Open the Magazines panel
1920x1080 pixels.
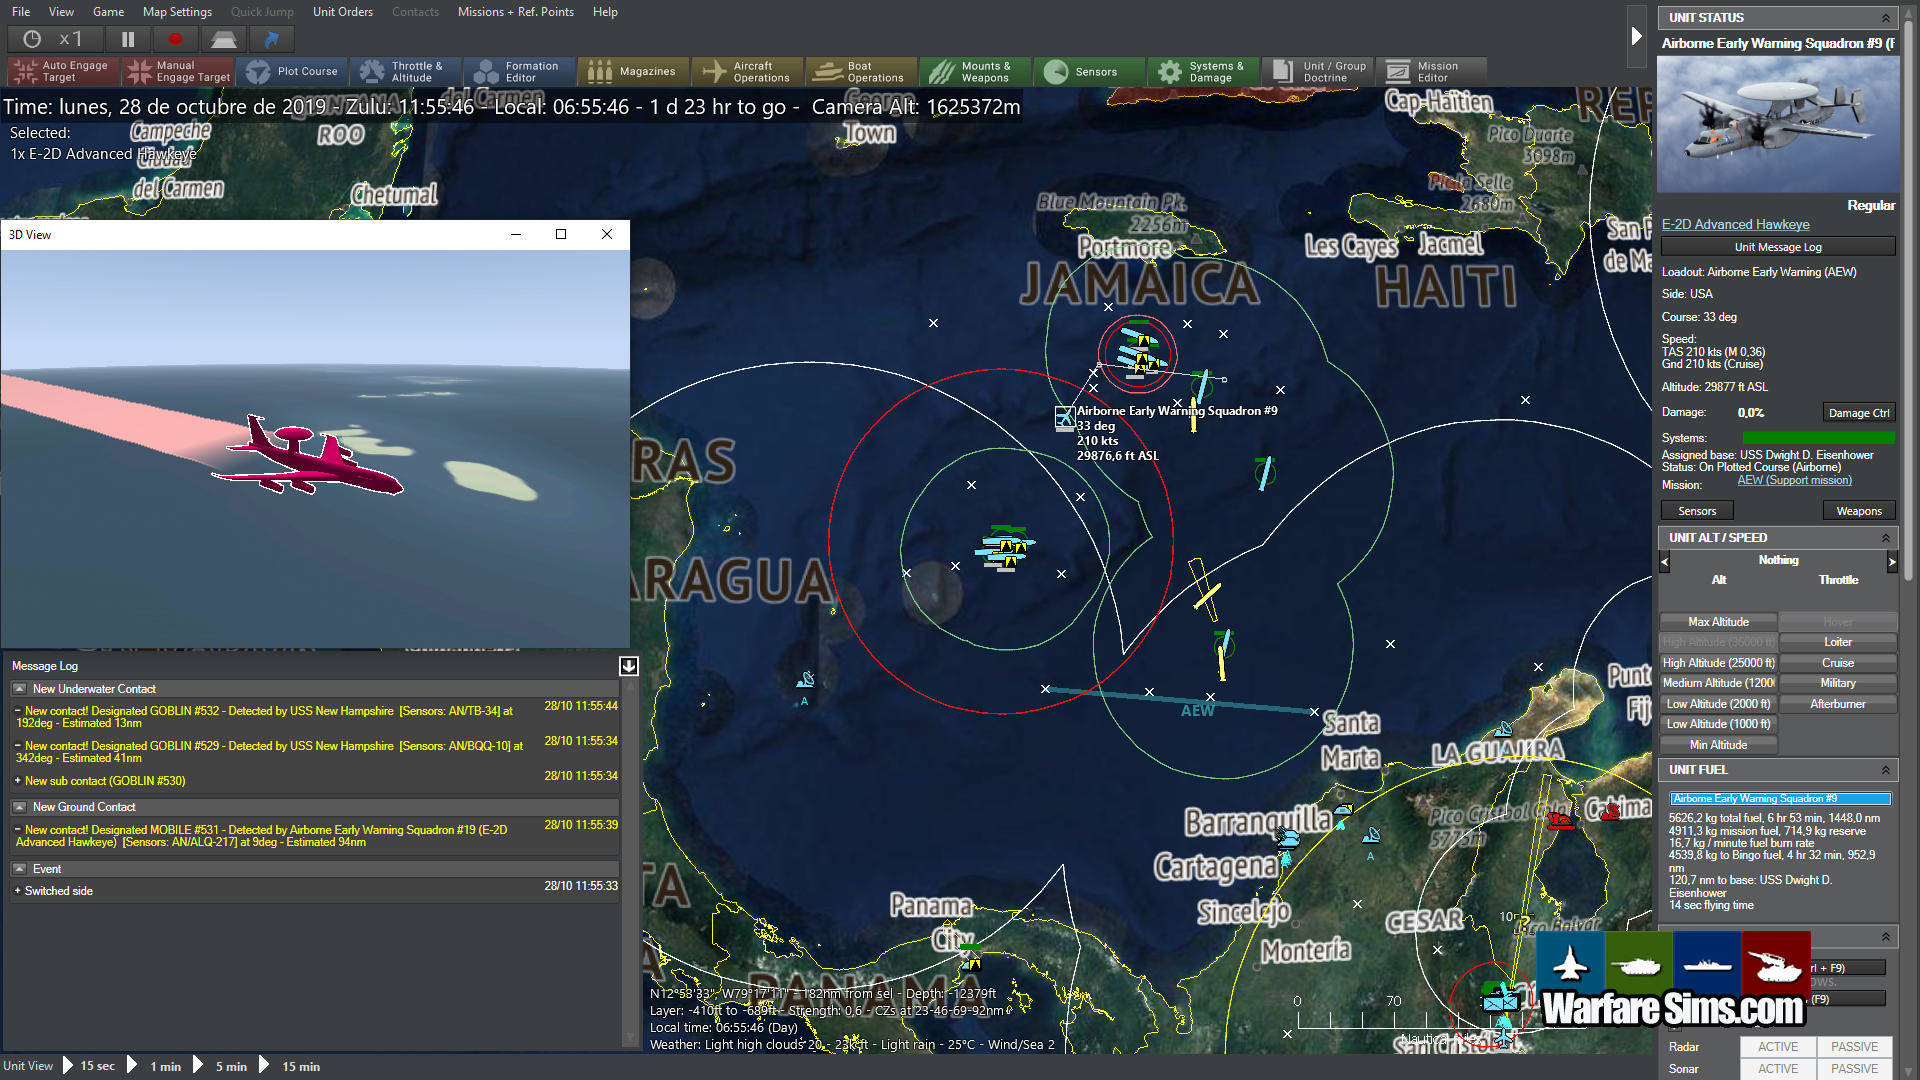click(632, 71)
